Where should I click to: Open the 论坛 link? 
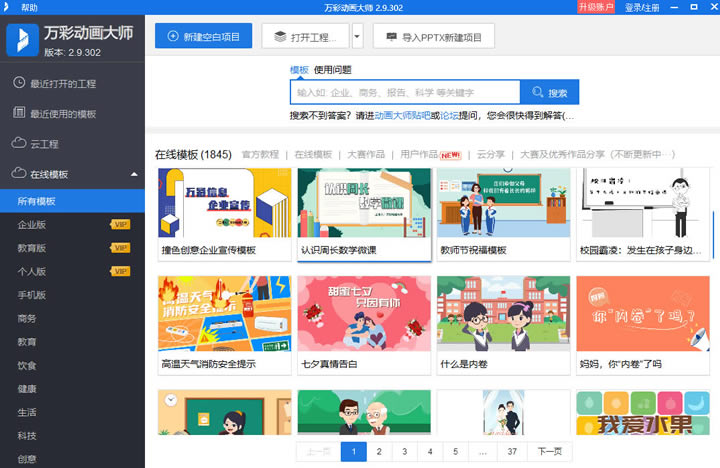[449, 116]
